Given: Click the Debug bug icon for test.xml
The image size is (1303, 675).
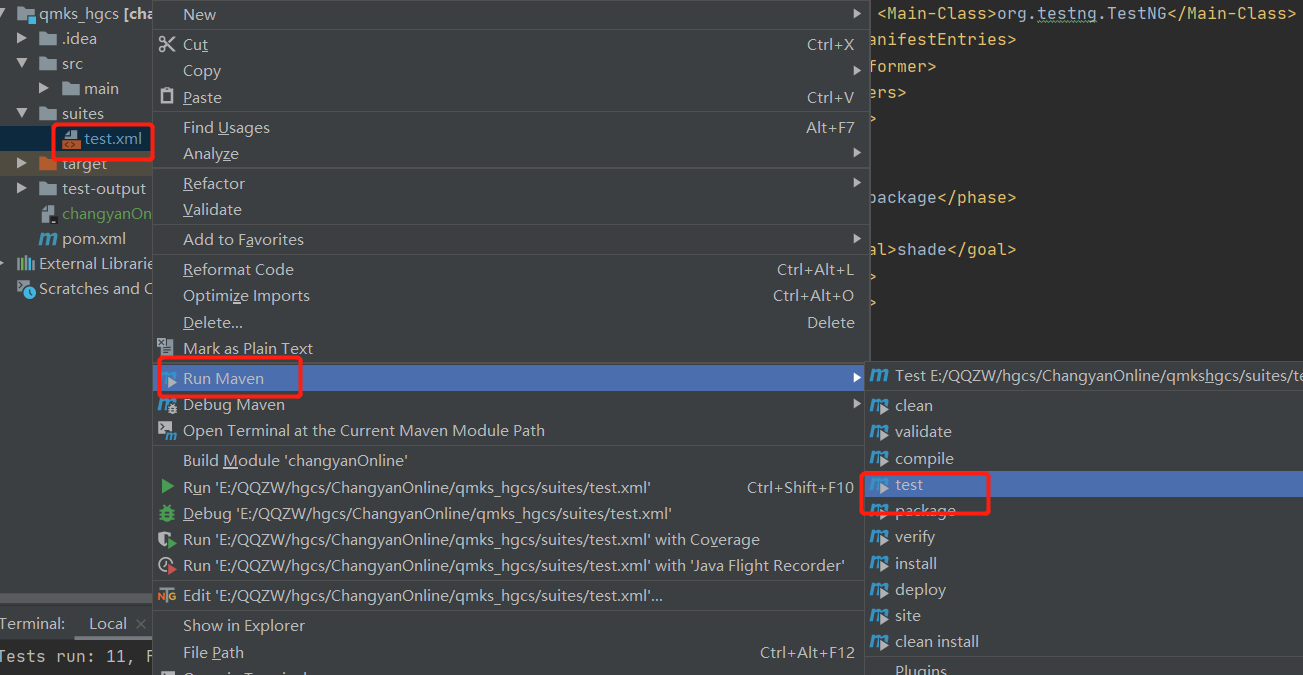Looking at the screenshot, I should coord(167,513).
